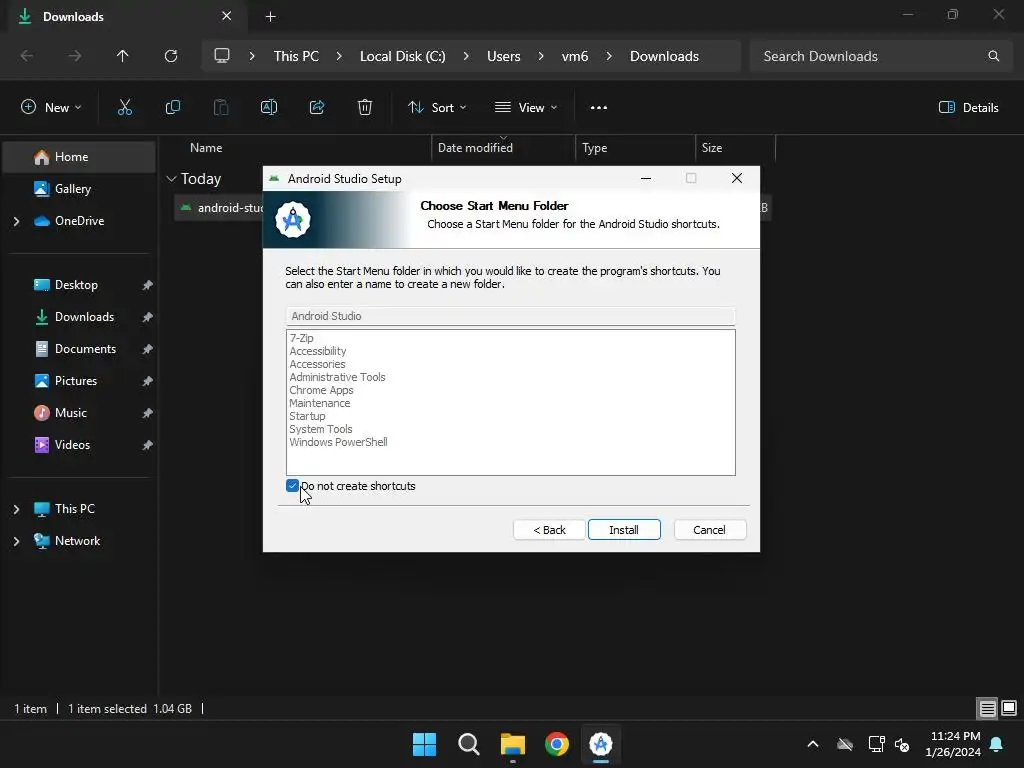Select Windows PowerShell in folder list
The image size is (1024, 768).
point(338,442)
